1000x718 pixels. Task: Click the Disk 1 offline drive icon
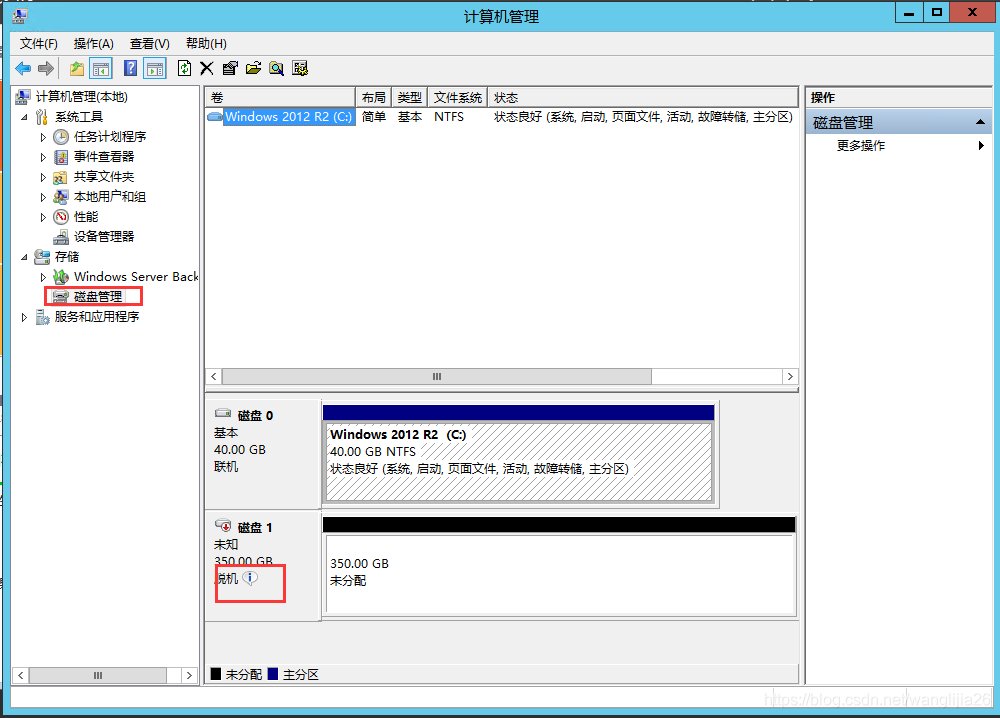point(223,525)
